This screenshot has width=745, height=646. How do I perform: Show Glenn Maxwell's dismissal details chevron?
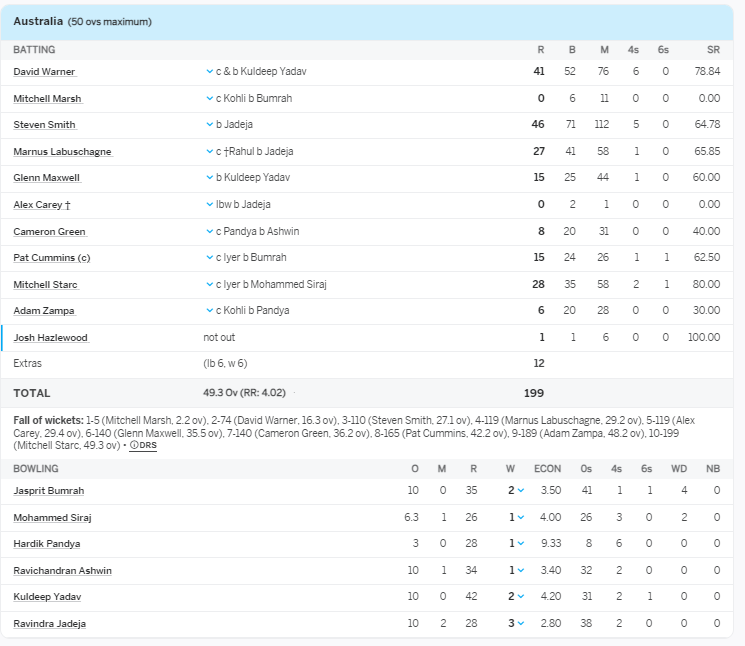coord(209,178)
